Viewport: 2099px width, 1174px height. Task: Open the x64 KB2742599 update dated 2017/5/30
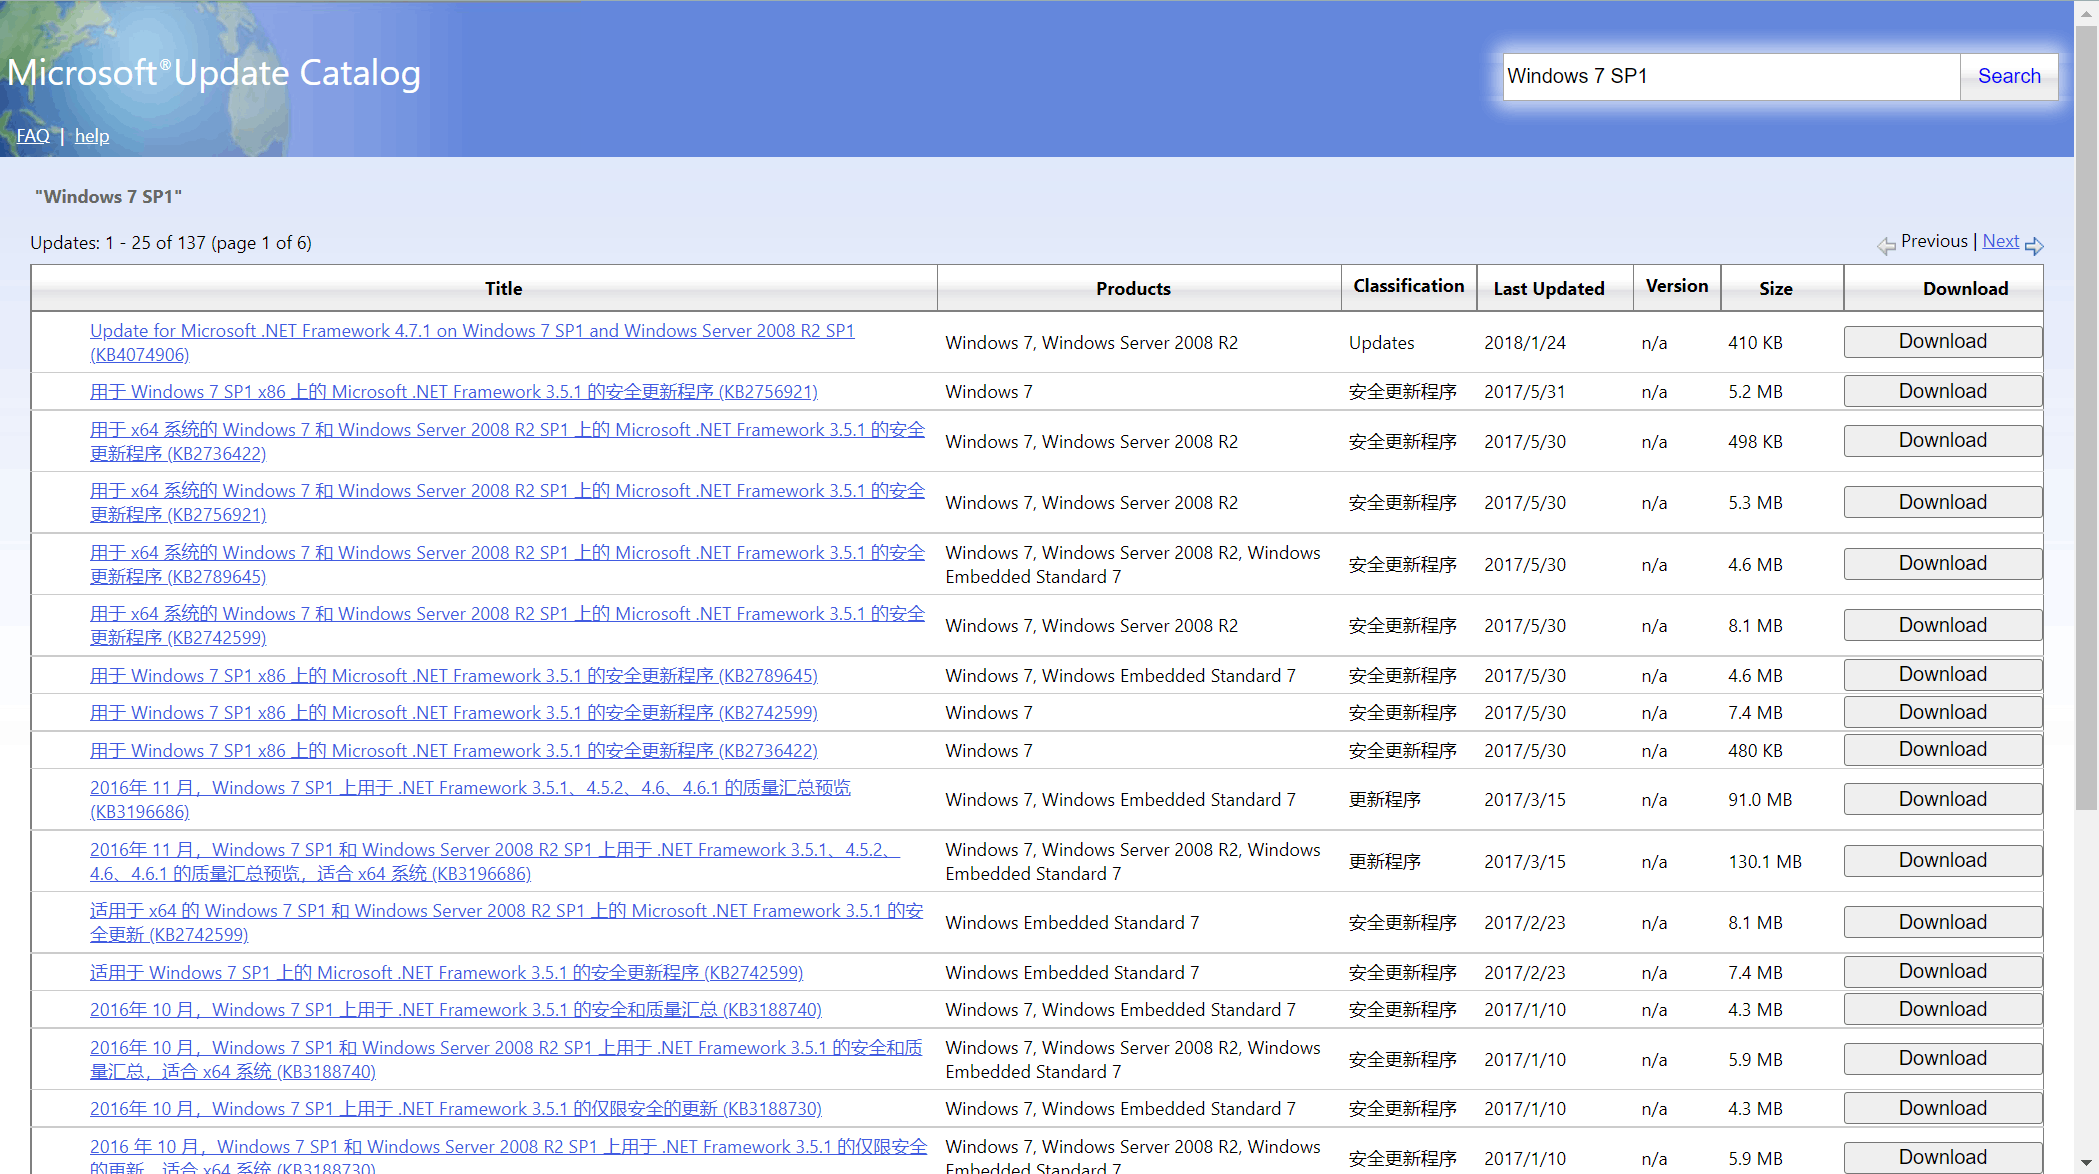tap(507, 625)
